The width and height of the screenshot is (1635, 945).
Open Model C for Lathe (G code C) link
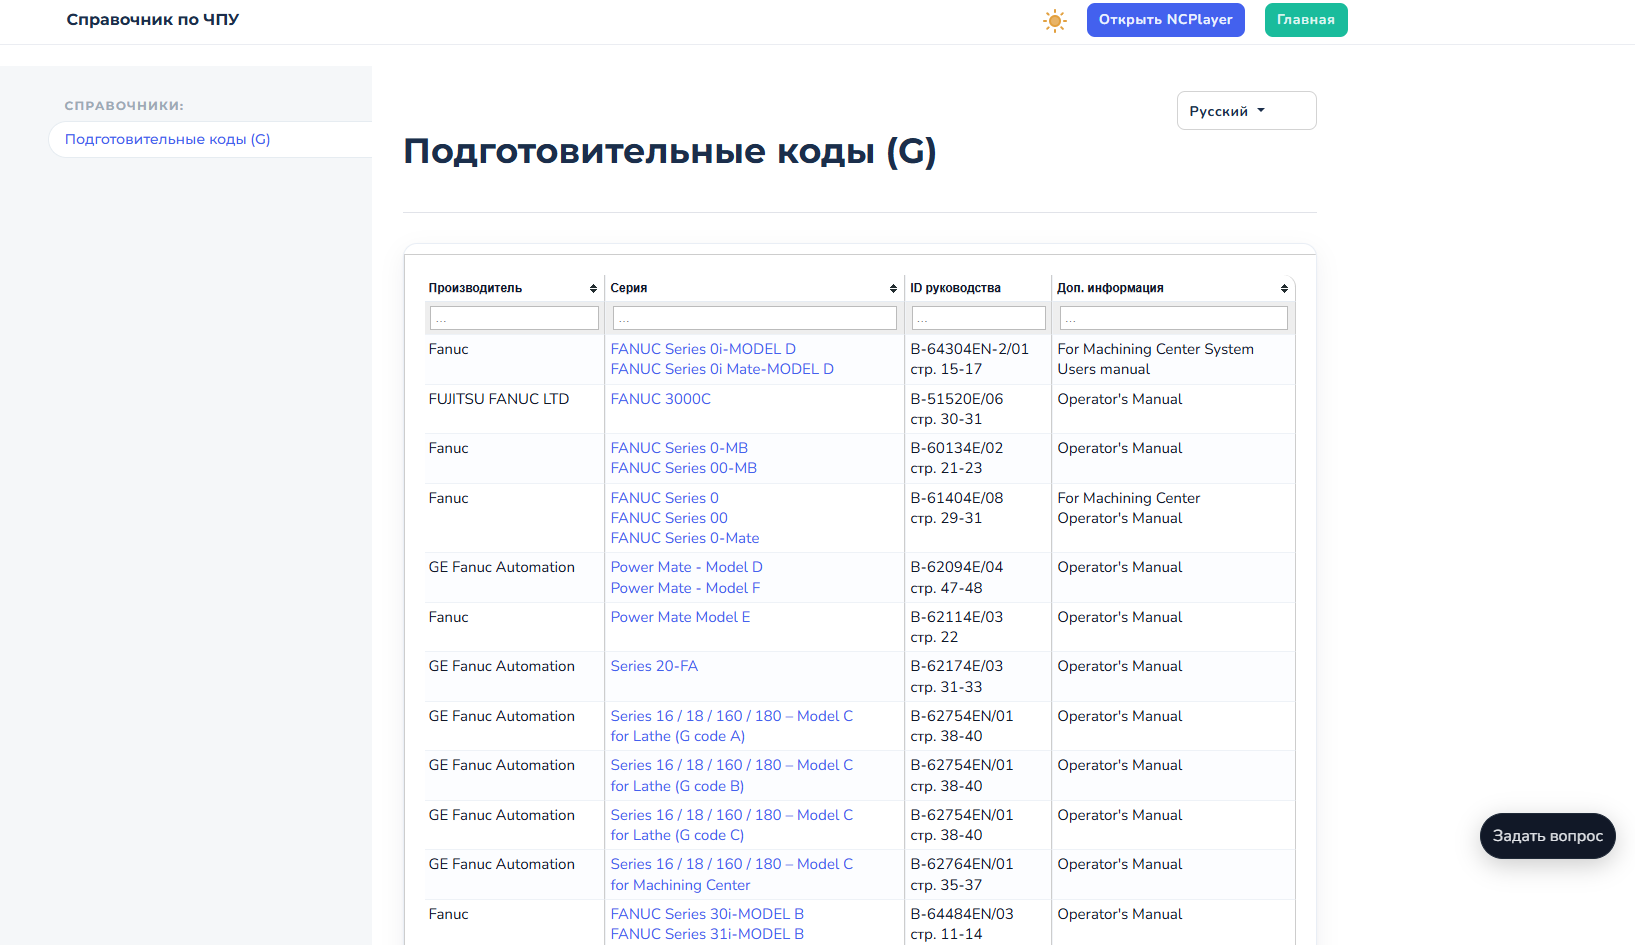click(x=732, y=825)
